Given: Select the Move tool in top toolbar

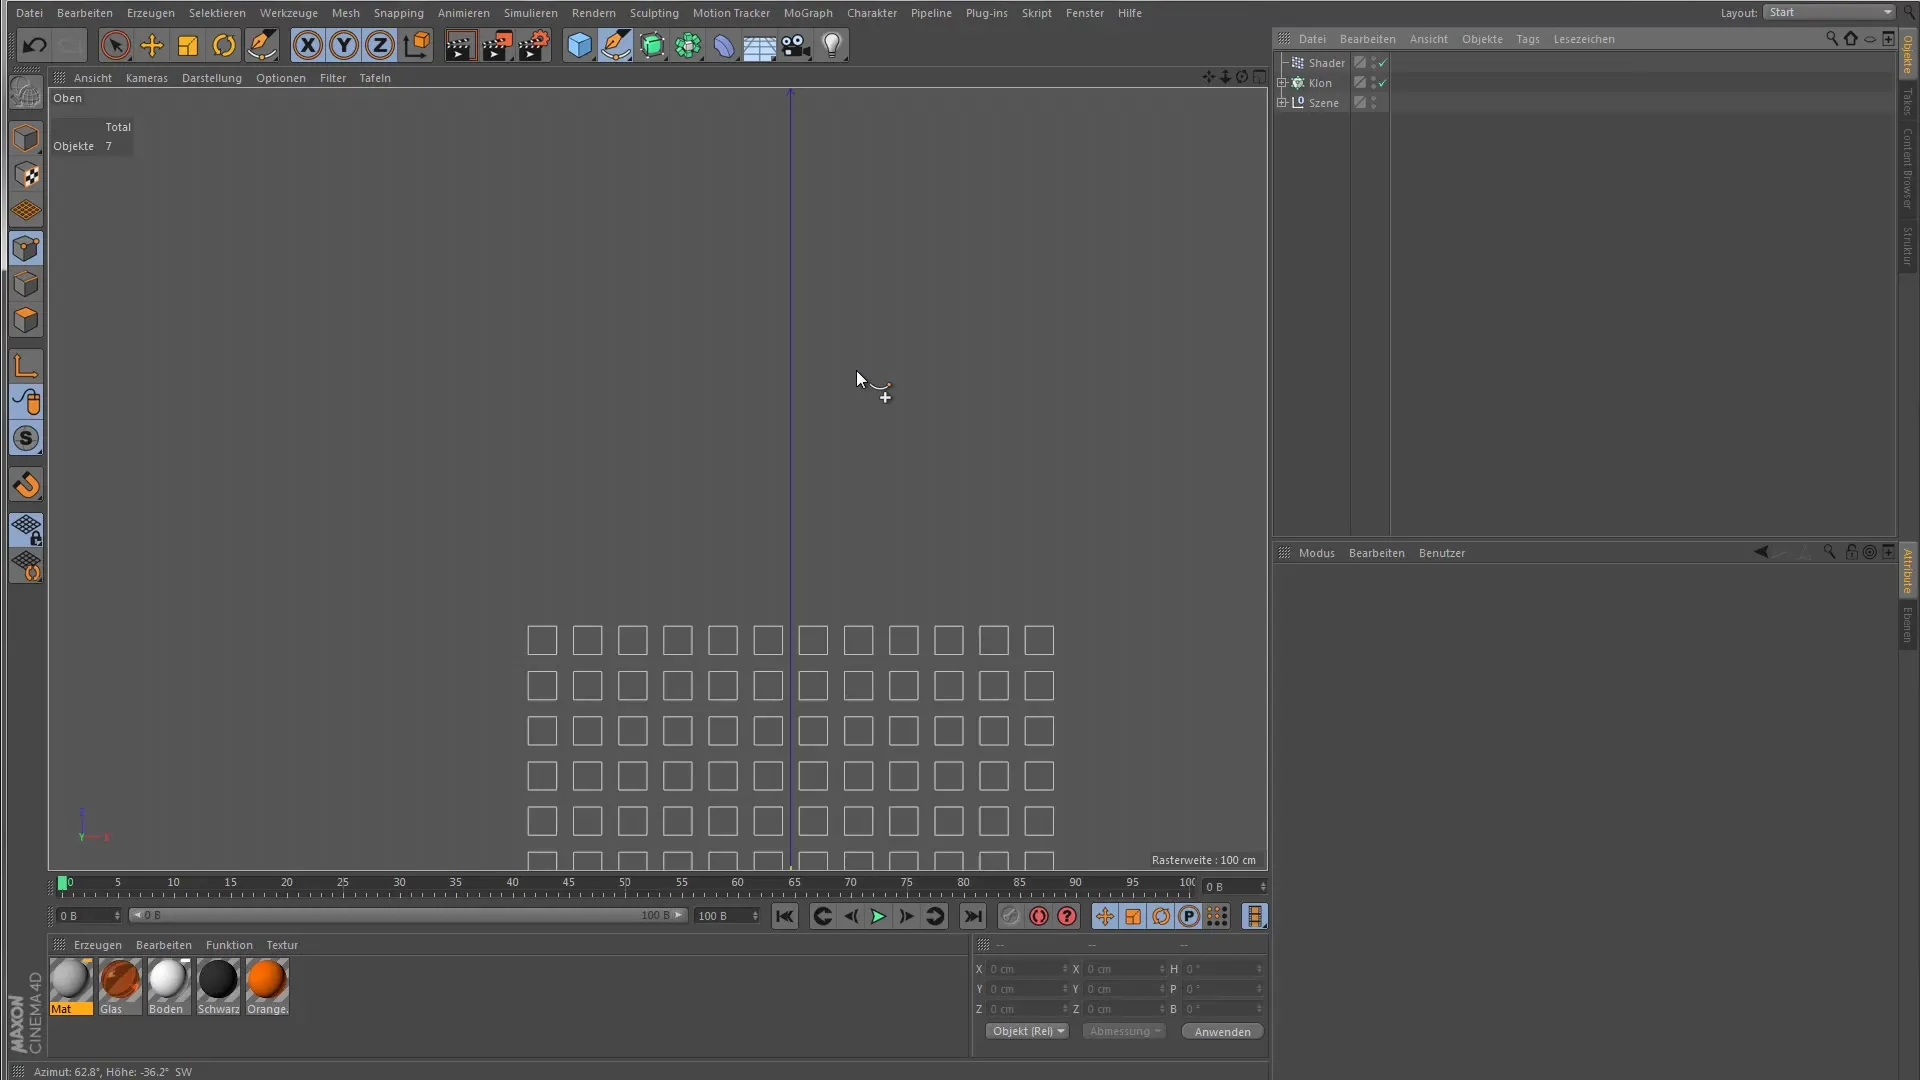Looking at the screenshot, I should tap(152, 45).
